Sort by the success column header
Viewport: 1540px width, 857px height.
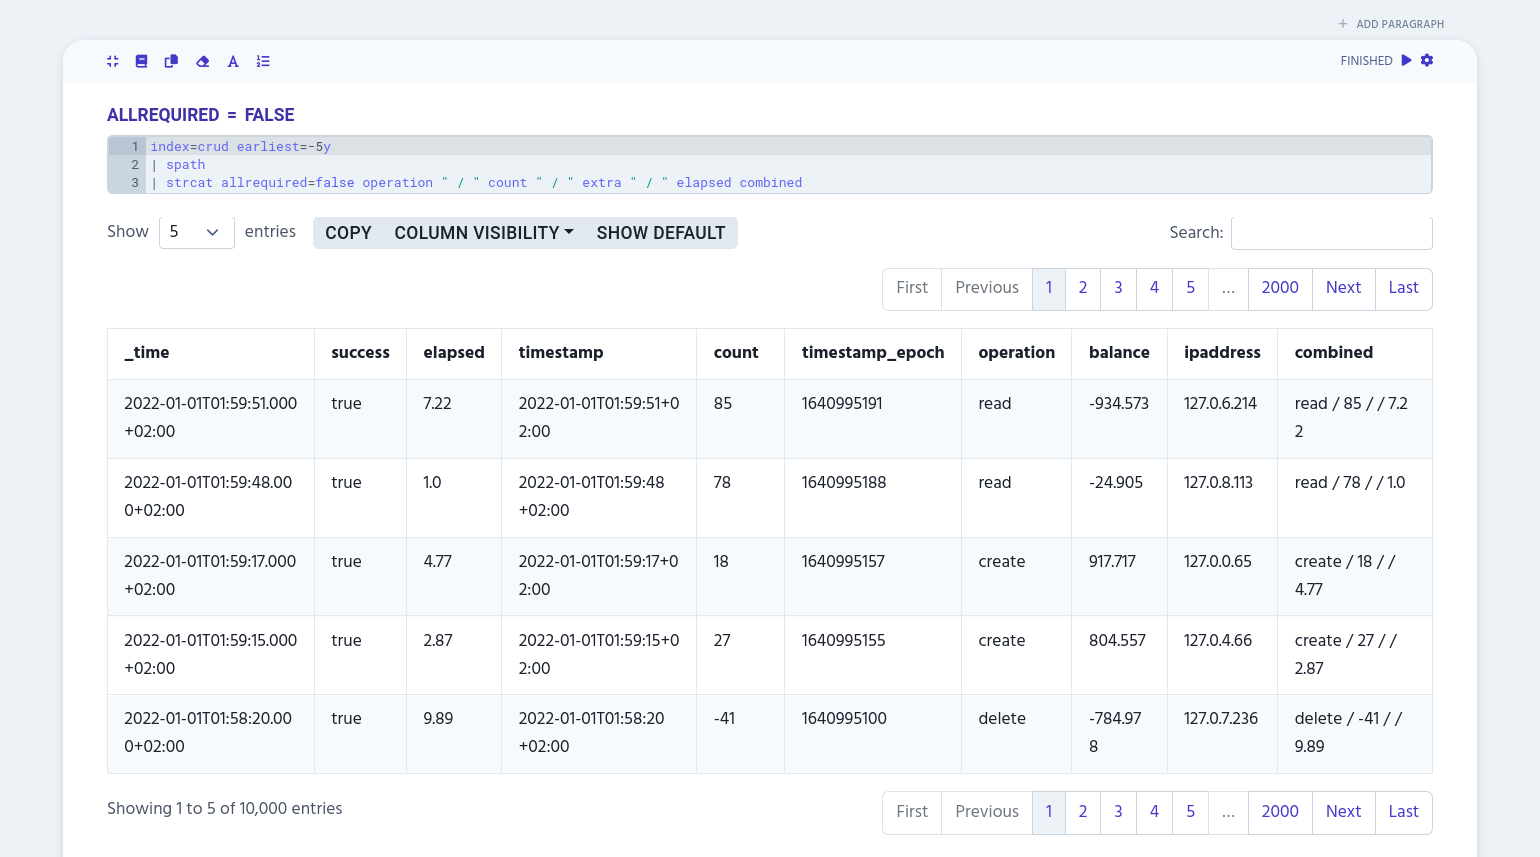click(361, 354)
